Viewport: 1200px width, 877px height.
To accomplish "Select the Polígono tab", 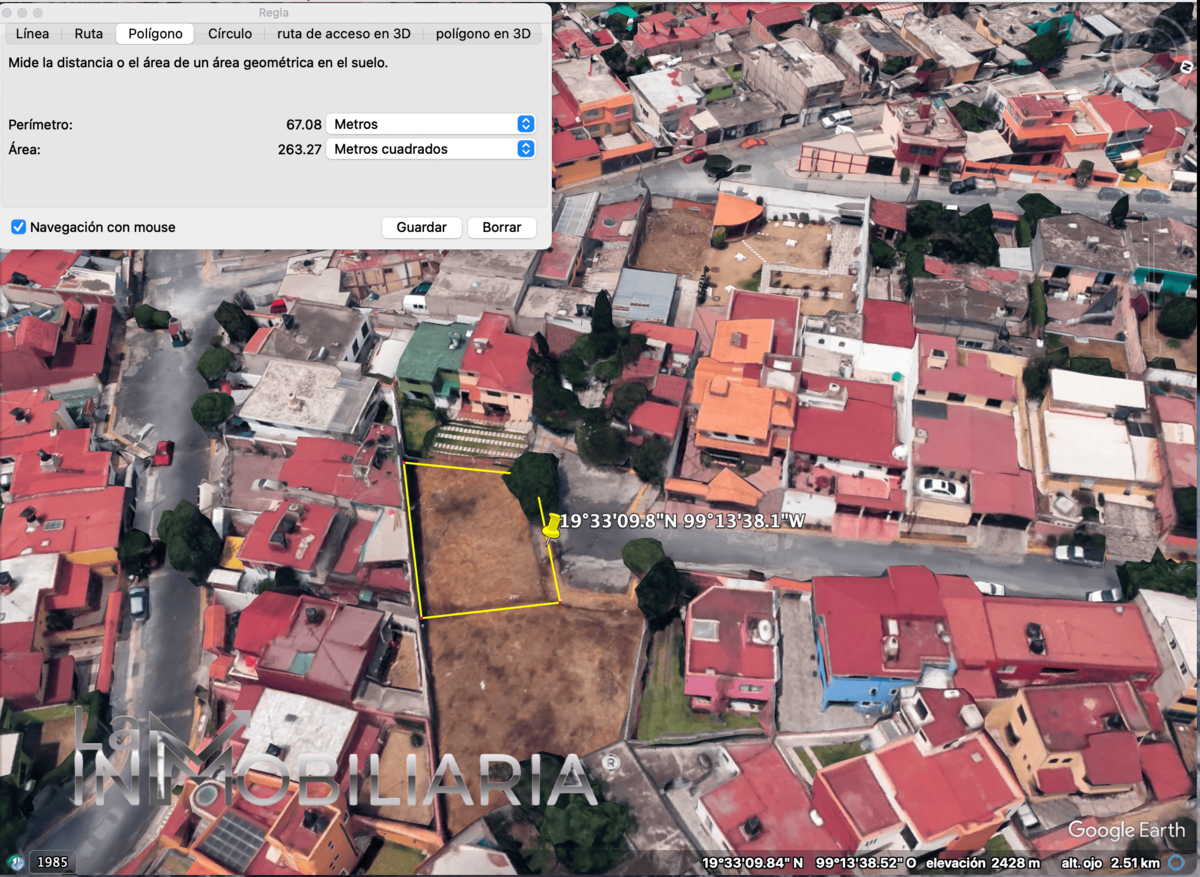I will click(x=155, y=33).
